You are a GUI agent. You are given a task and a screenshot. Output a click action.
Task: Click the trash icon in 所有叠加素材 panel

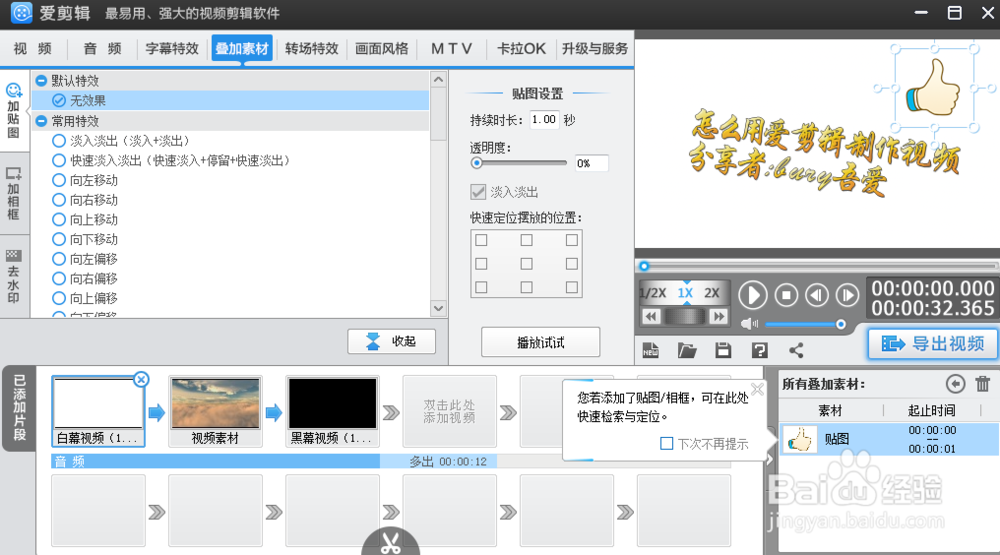pos(983,384)
